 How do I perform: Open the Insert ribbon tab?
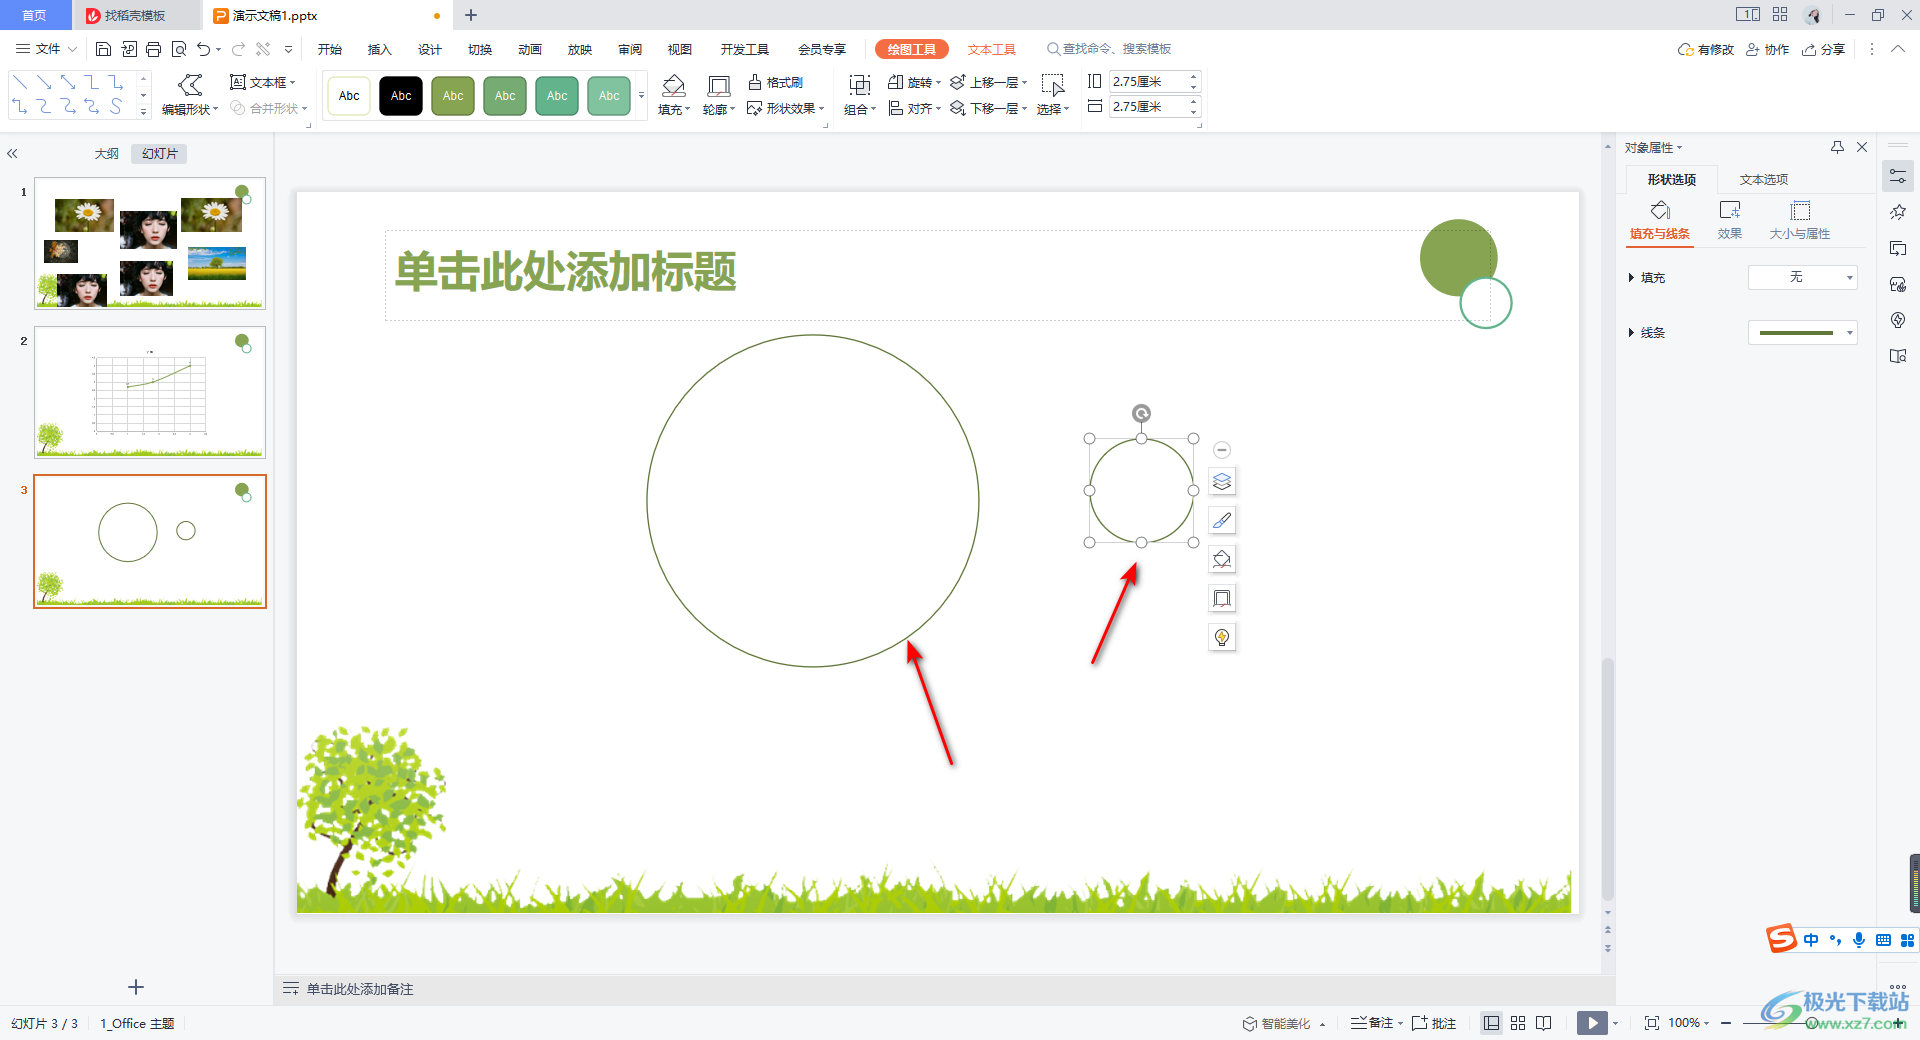point(379,49)
